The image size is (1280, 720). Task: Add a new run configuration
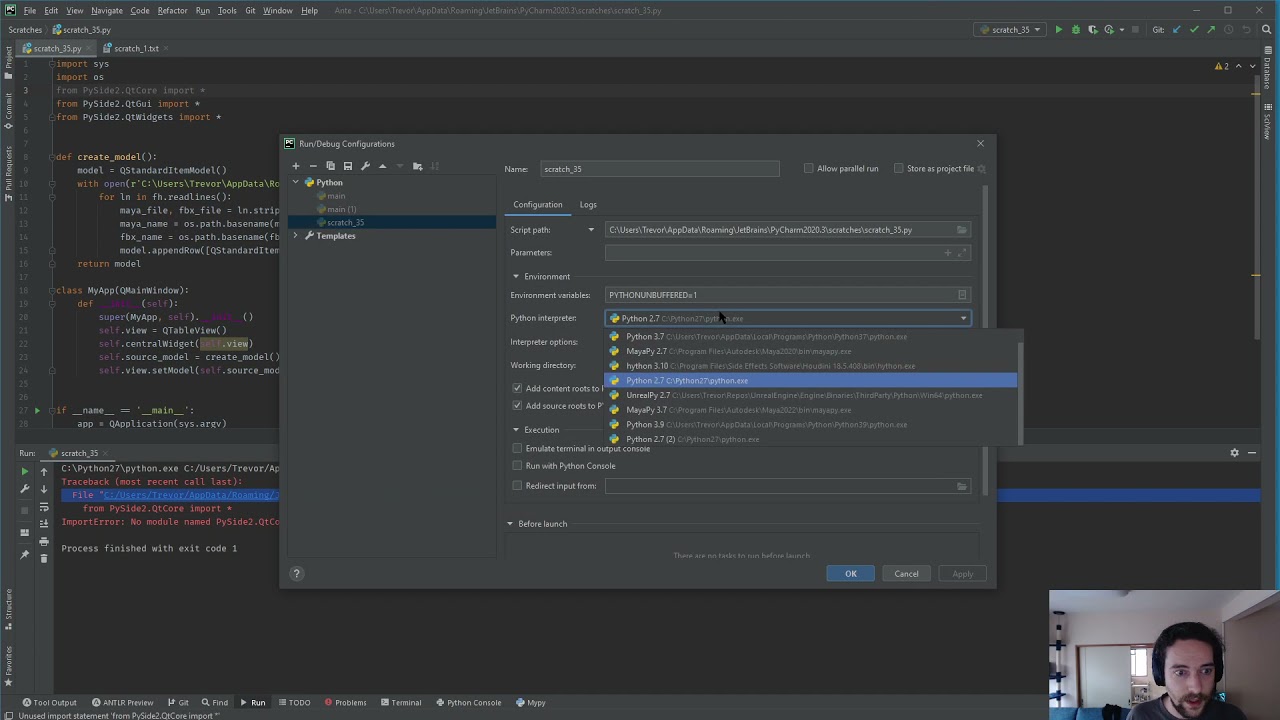(295, 166)
